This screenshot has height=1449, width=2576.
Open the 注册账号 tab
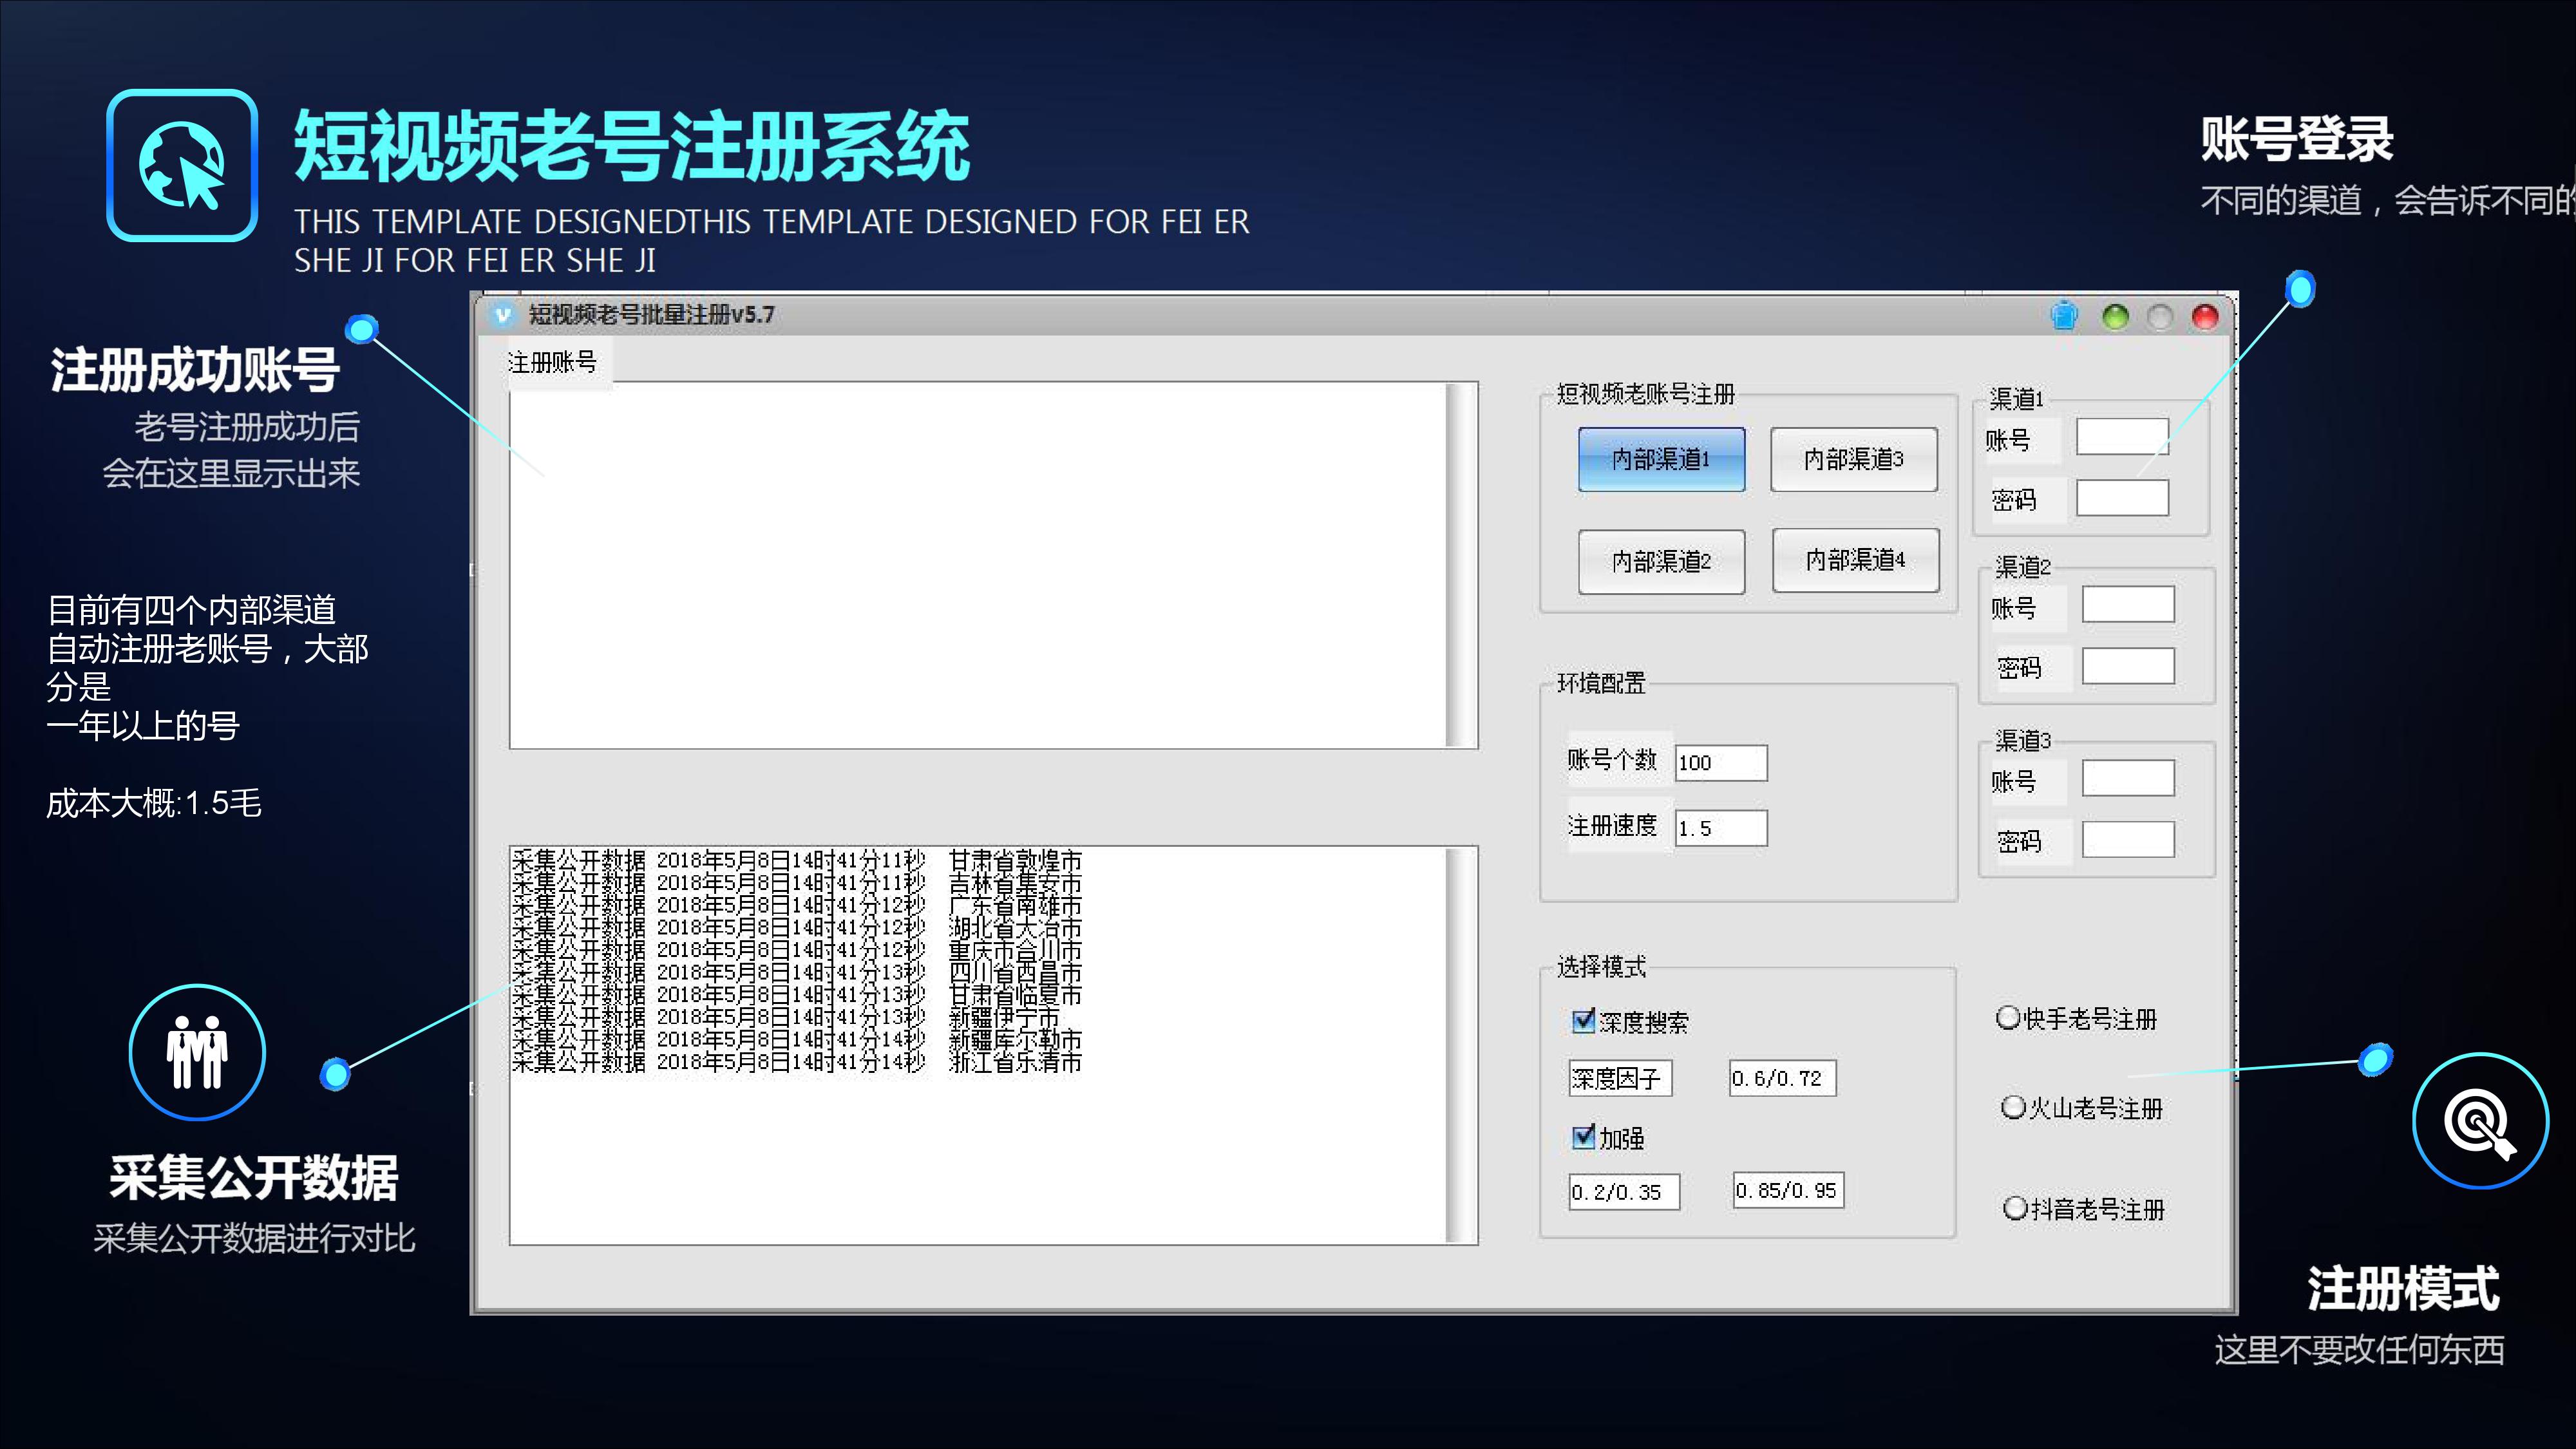552,362
